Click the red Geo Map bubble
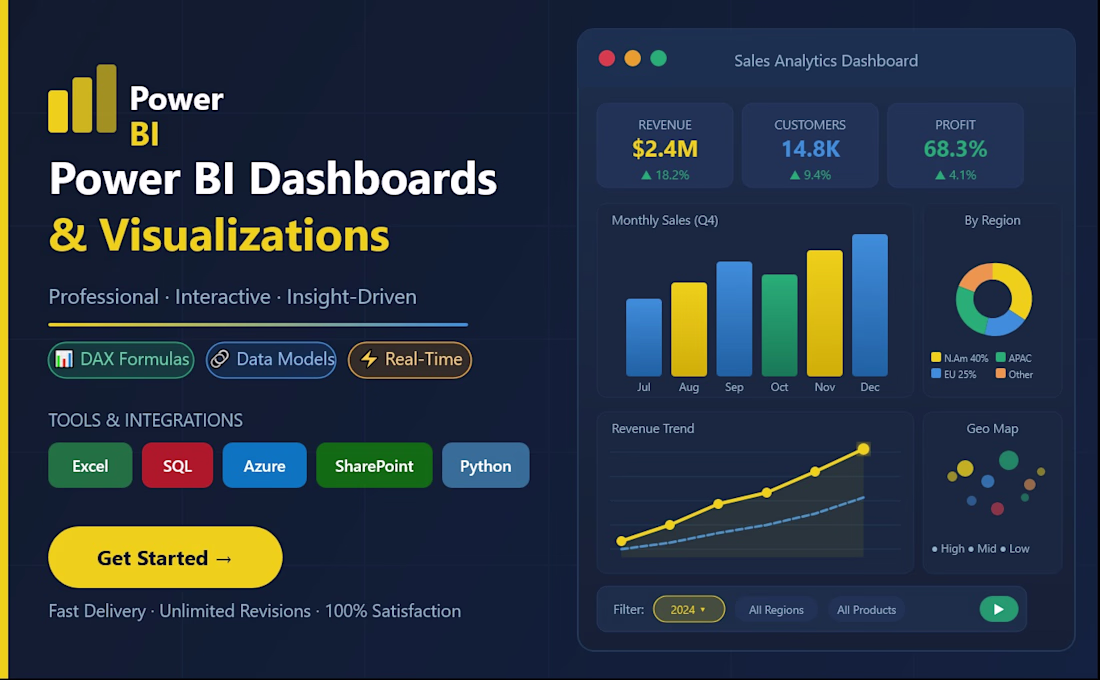 click(997, 509)
